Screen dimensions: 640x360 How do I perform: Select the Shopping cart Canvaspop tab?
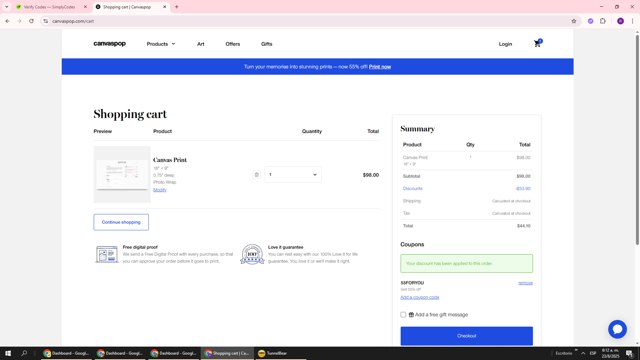131,7
